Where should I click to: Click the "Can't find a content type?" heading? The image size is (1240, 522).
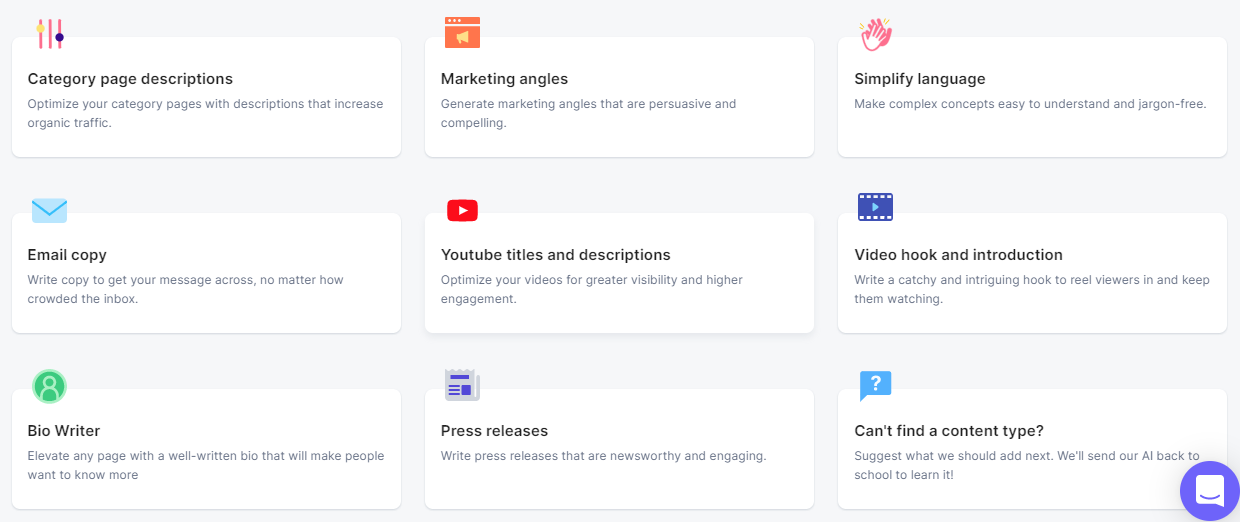[x=948, y=431]
